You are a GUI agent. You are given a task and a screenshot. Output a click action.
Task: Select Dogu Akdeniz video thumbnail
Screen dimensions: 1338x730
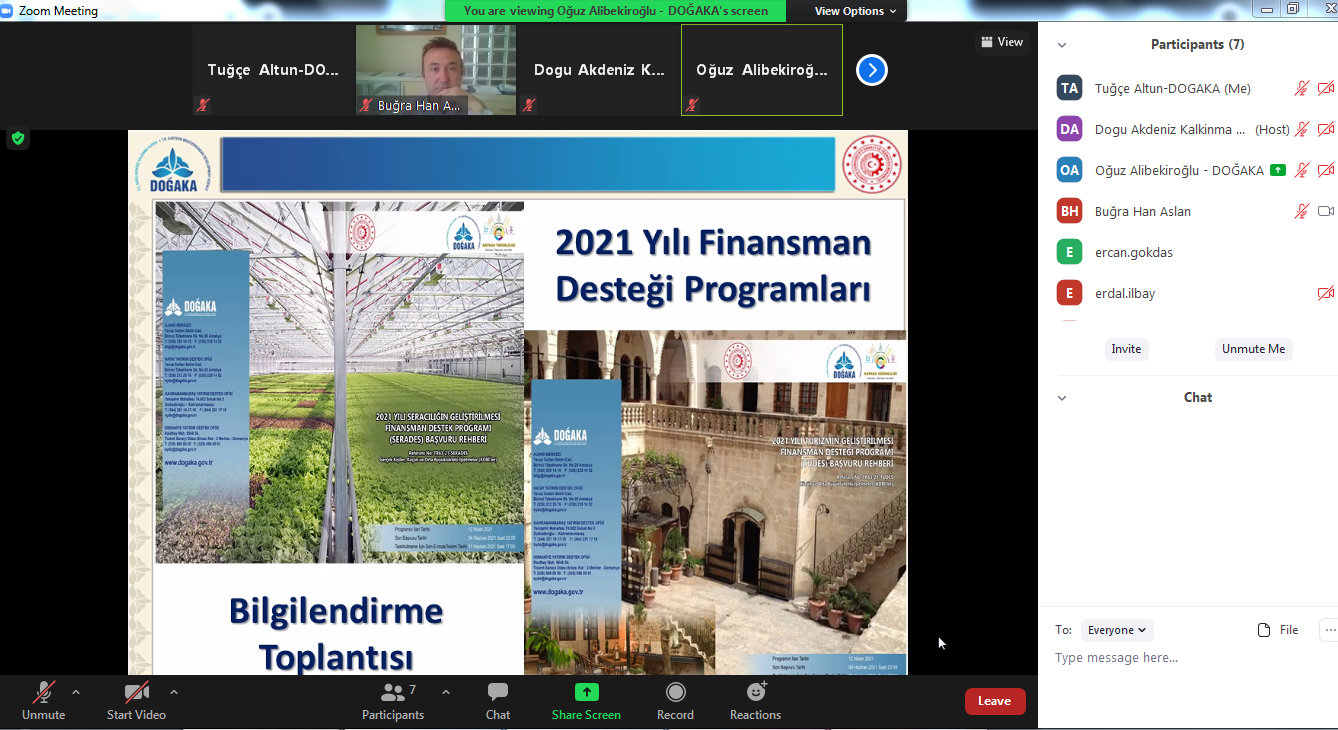coord(599,70)
